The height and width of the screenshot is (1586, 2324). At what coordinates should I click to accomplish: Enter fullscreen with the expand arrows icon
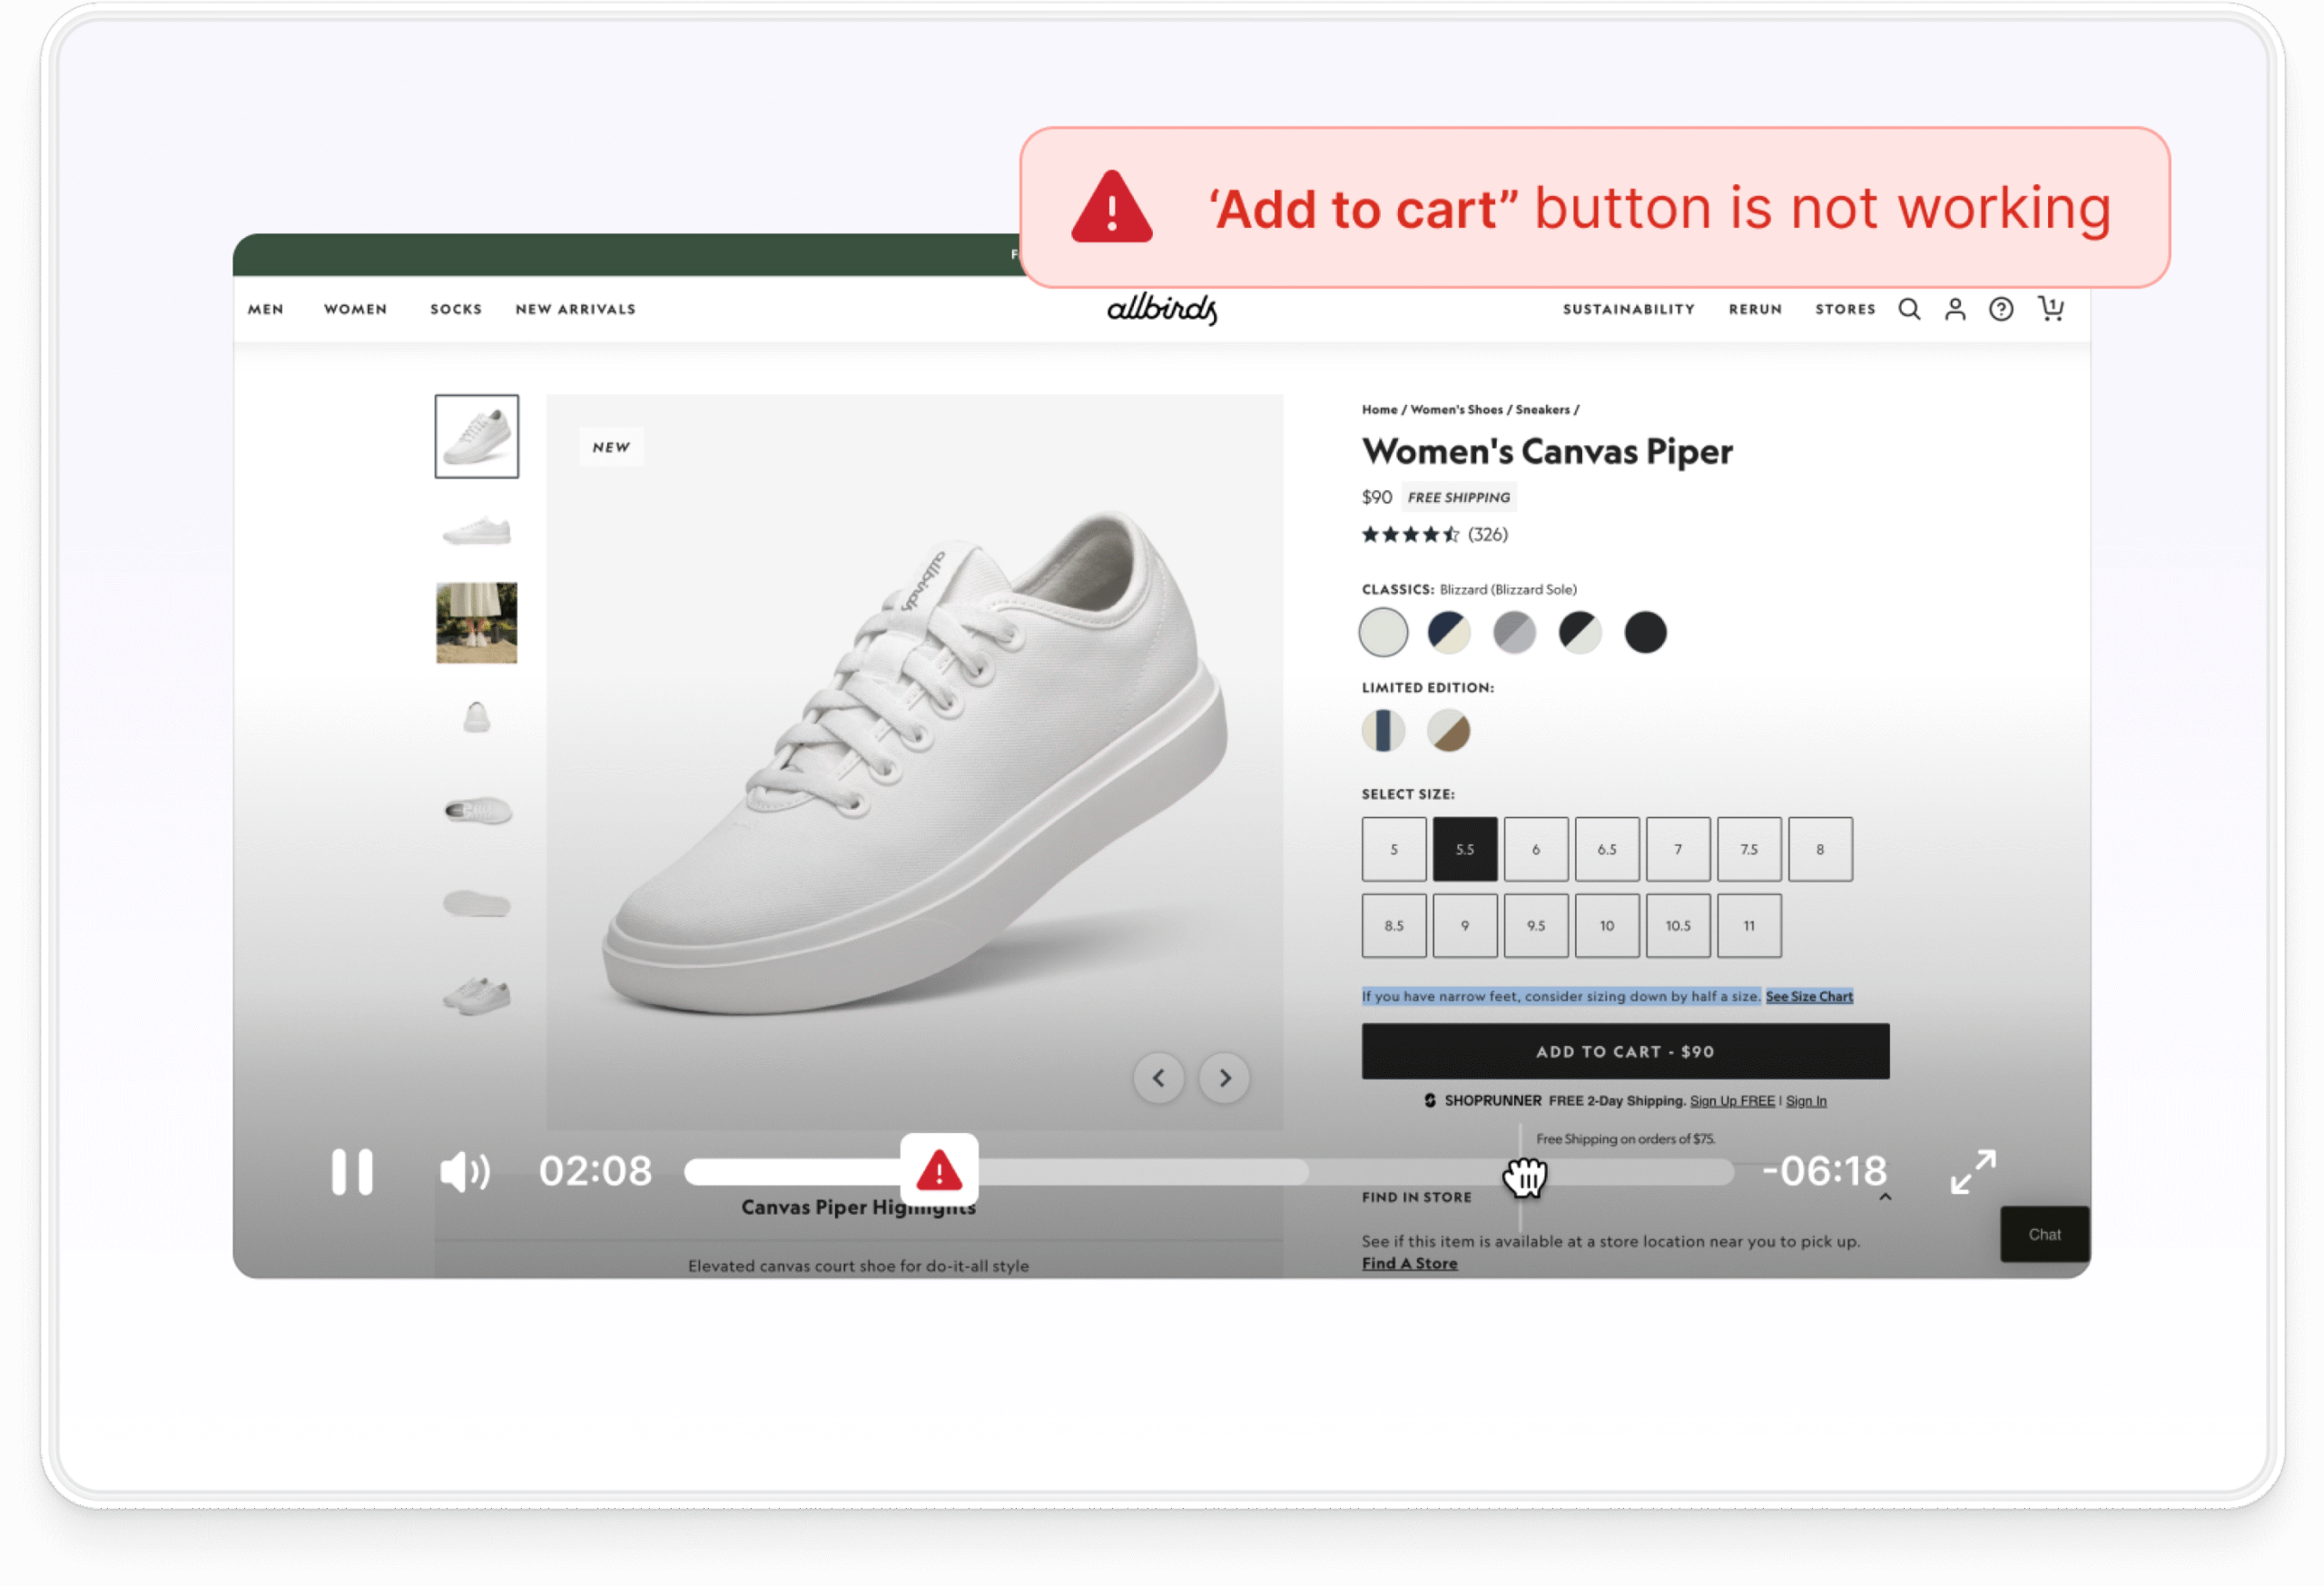[x=1973, y=1171]
